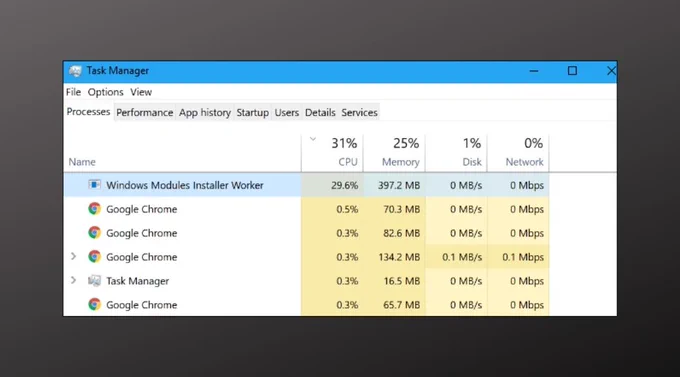The width and height of the screenshot is (680, 377).
Task: Switch to the App history tab
Action: tap(205, 112)
